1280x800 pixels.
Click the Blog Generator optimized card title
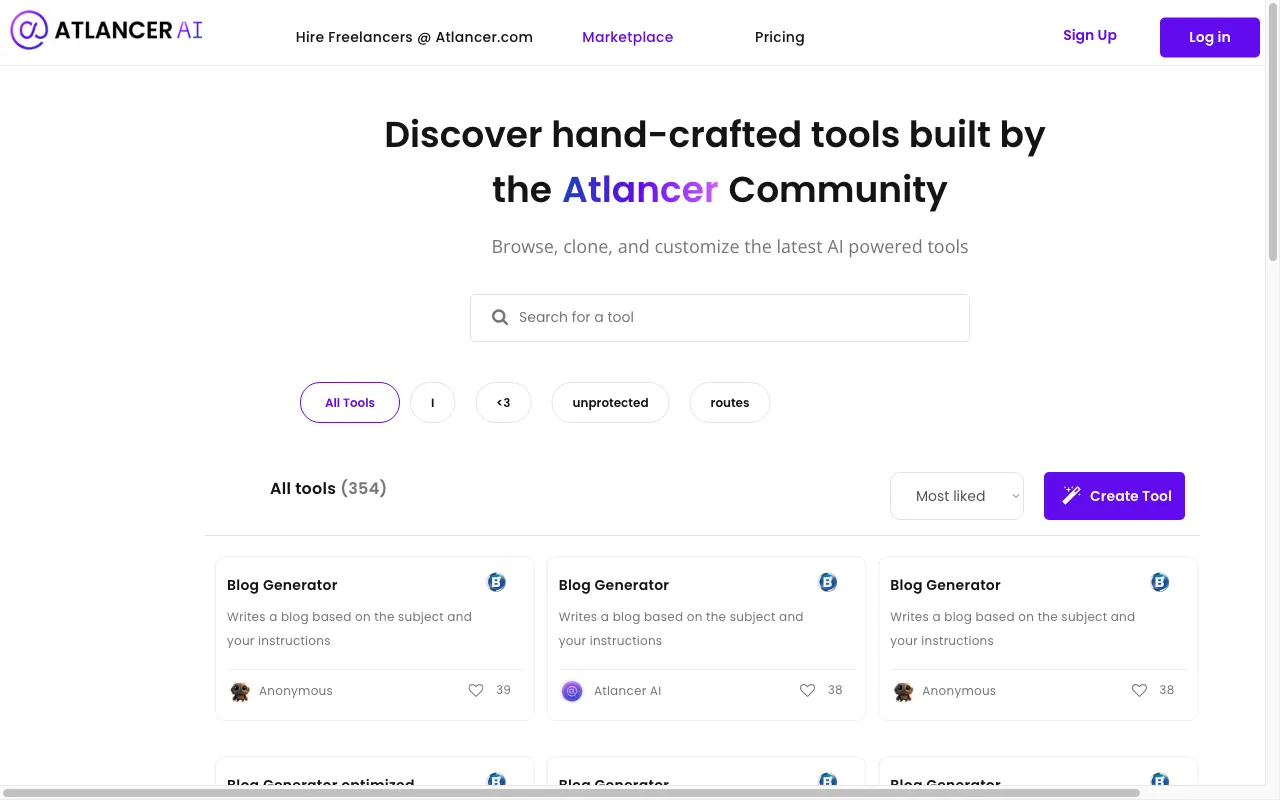click(320, 784)
